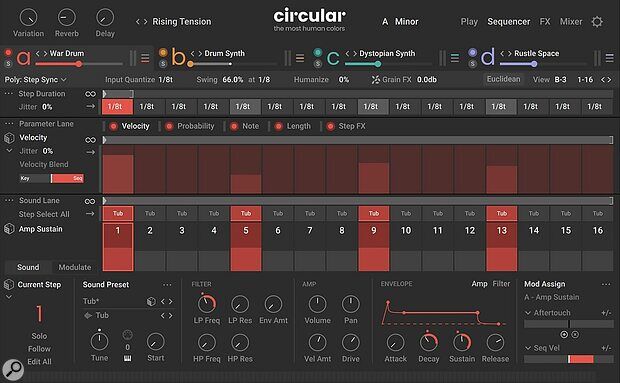Click the Amp Sustain dice icon

[x=9, y=229]
